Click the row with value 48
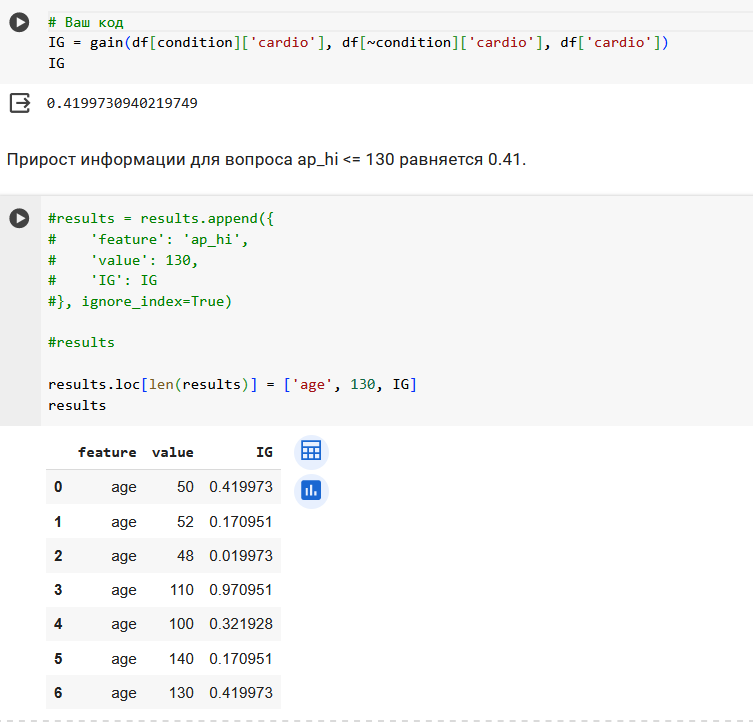Viewport: 753px width, 723px height. pyautogui.click(x=163, y=555)
